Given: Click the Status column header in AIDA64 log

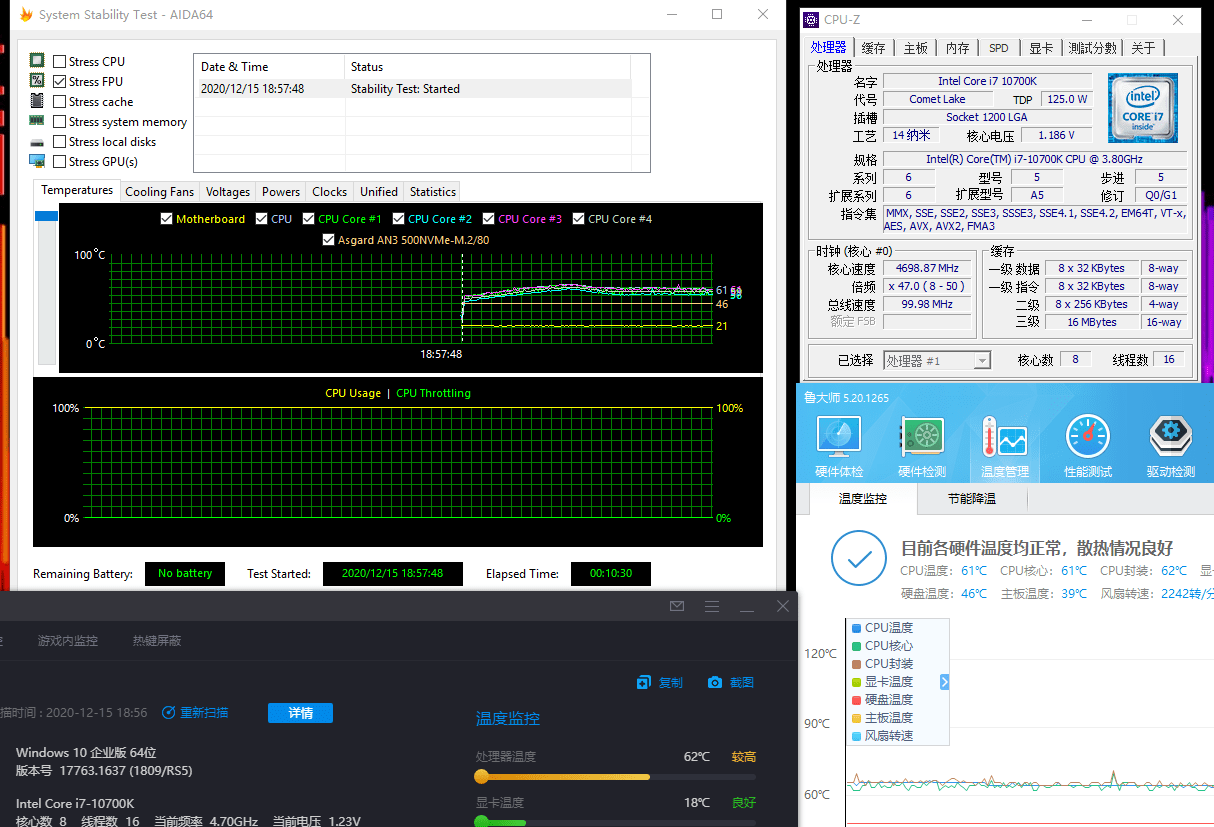Looking at the screenshot, I should pos(487,67).
